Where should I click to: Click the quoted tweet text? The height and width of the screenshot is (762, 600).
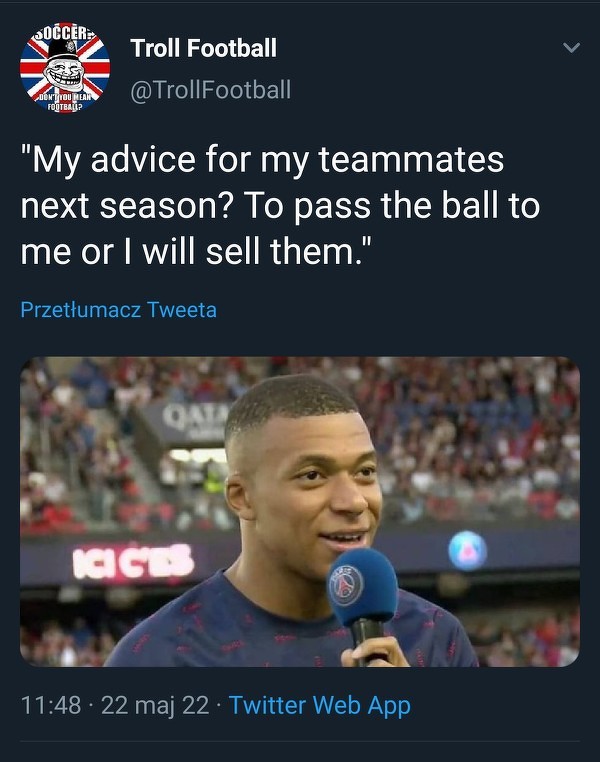(280, 206)
